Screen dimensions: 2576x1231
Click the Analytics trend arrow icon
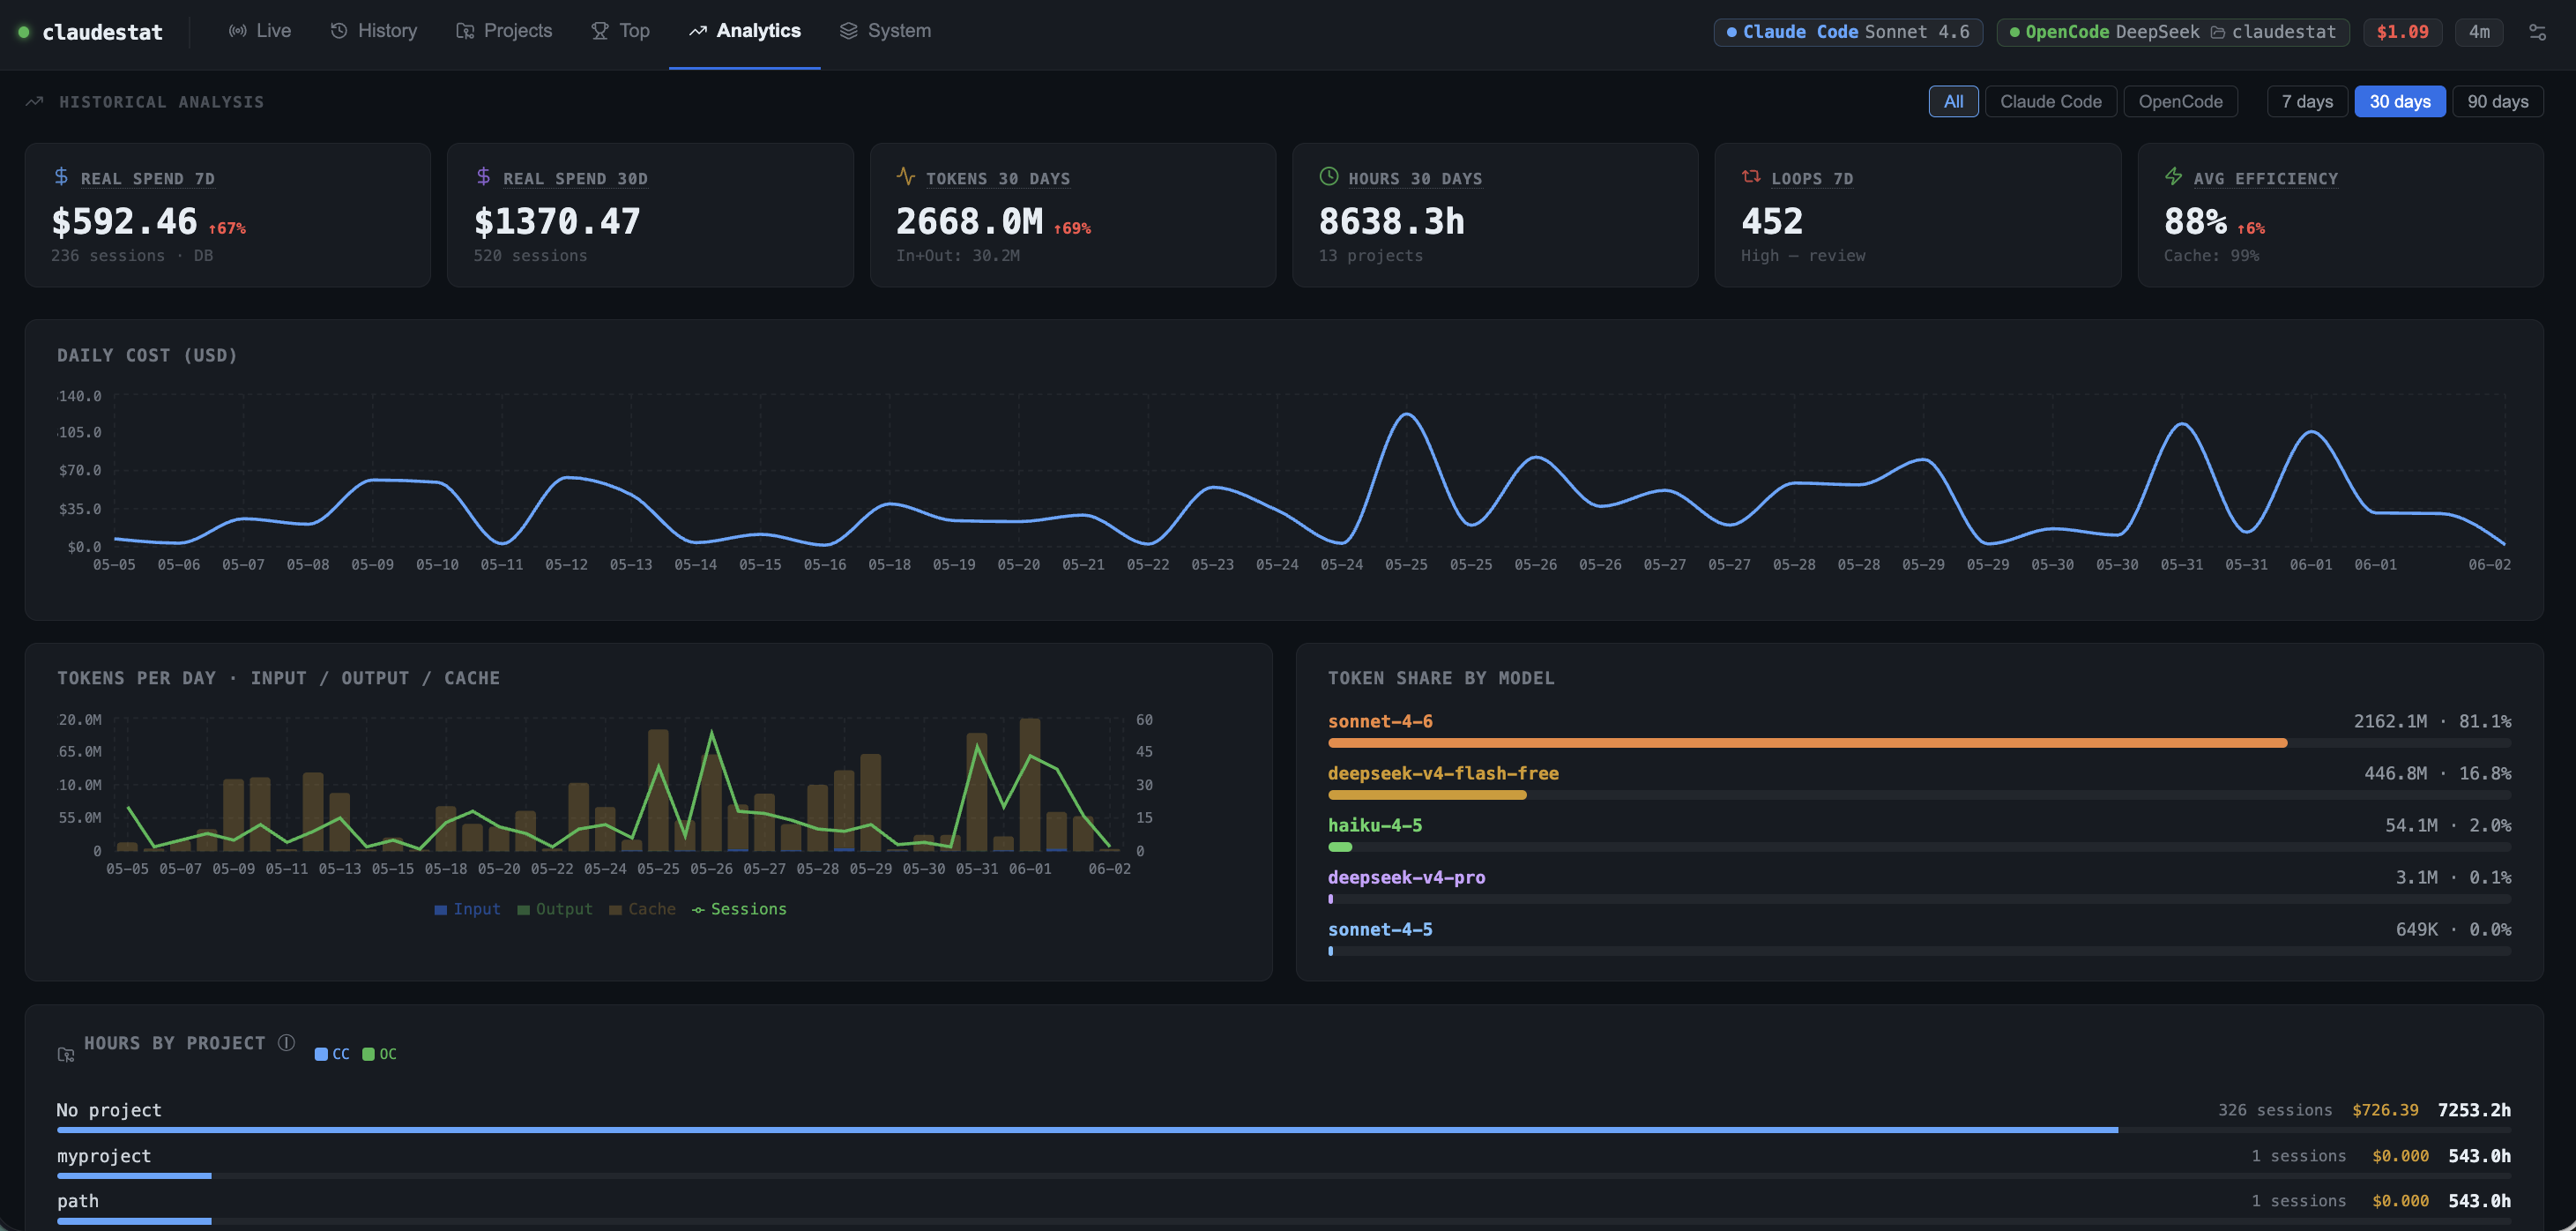point(698,31)
